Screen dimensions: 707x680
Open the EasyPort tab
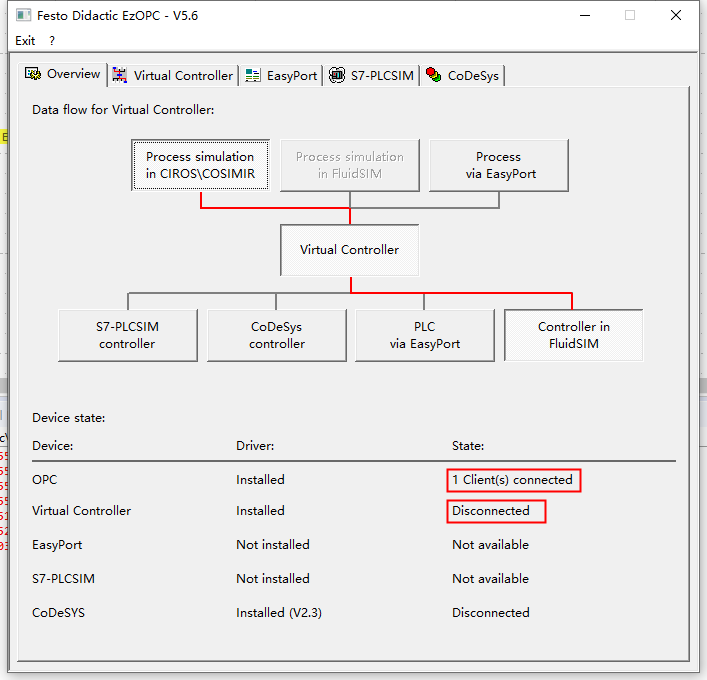[x=281, y=75]
